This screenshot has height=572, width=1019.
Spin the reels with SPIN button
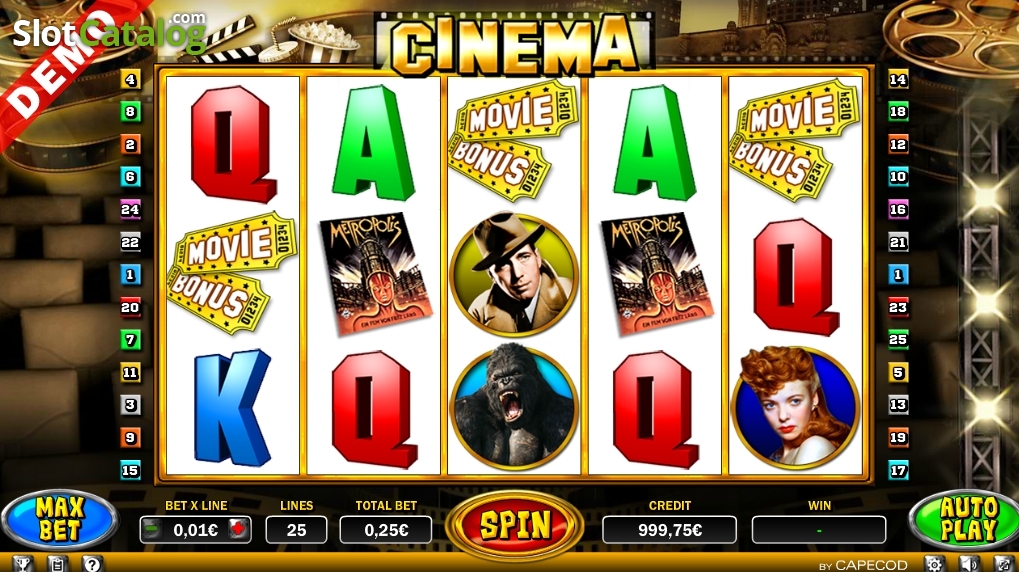coord(515,525)
